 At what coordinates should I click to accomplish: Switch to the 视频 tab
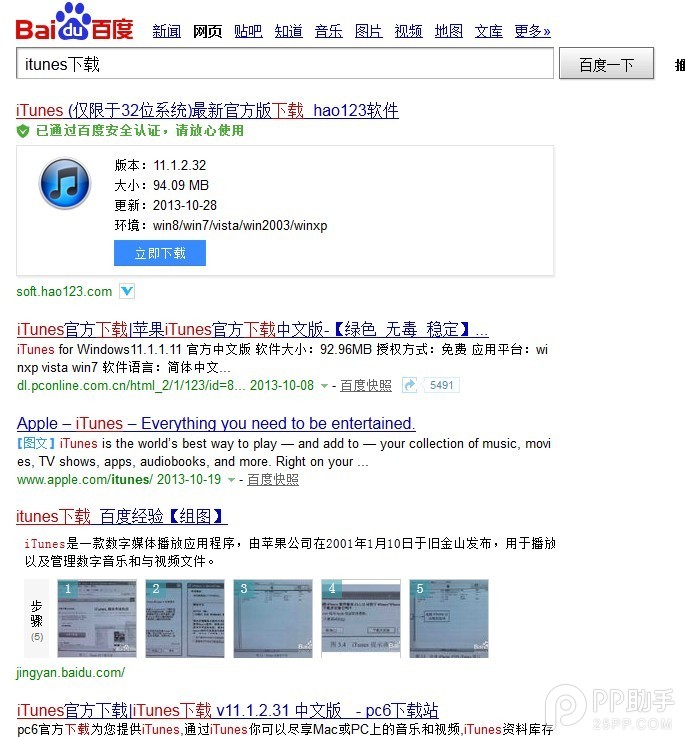[x=409, y=31]
